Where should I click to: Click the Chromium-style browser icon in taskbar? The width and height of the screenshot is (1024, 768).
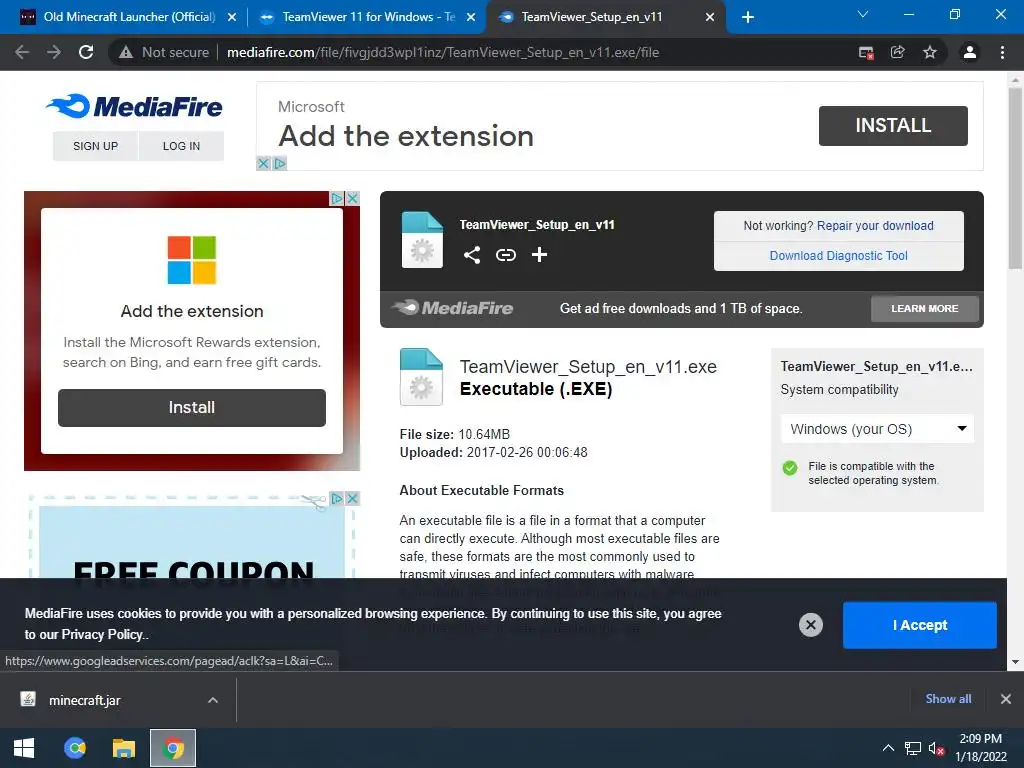pyautogui.click(x=74, y=748)
